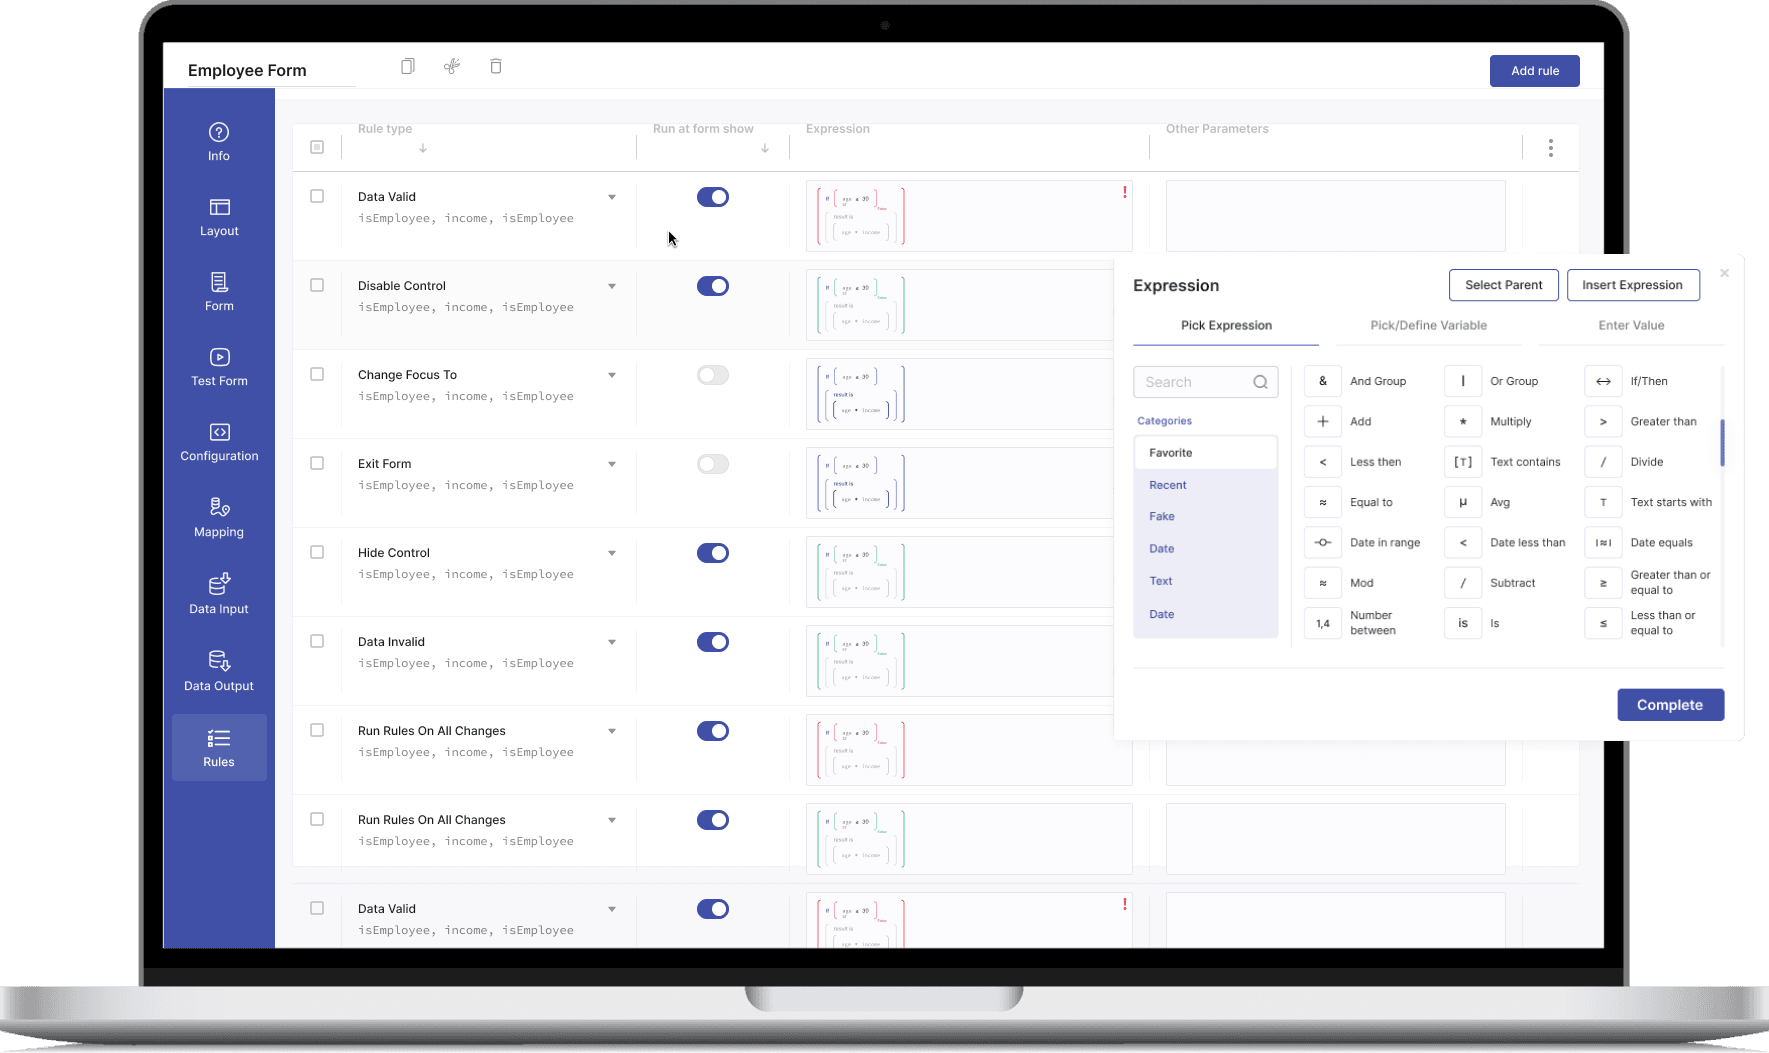Click the expression list scrollbar
Viewport: 1769px width, 1053px height.
coord(1722,443)
